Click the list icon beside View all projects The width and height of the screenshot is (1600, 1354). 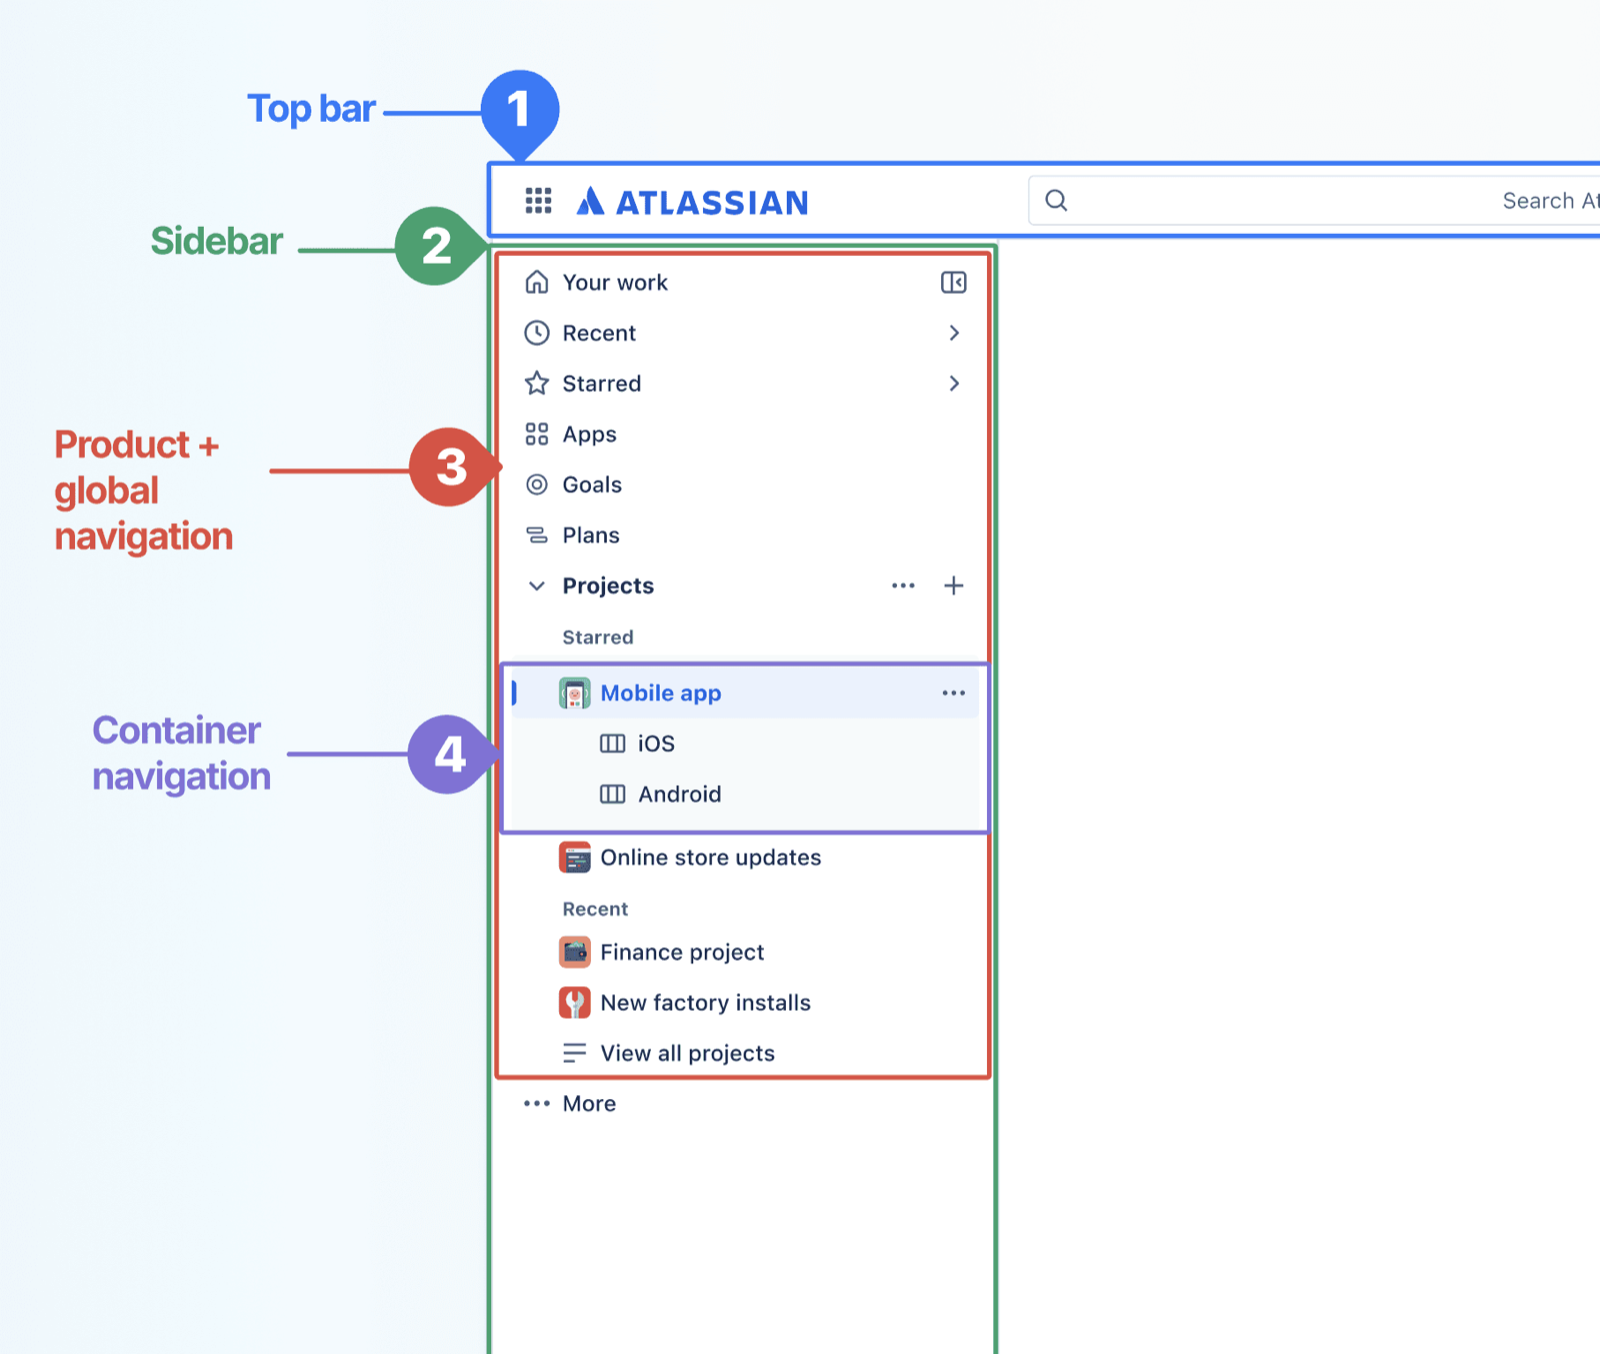point(575,1053)
